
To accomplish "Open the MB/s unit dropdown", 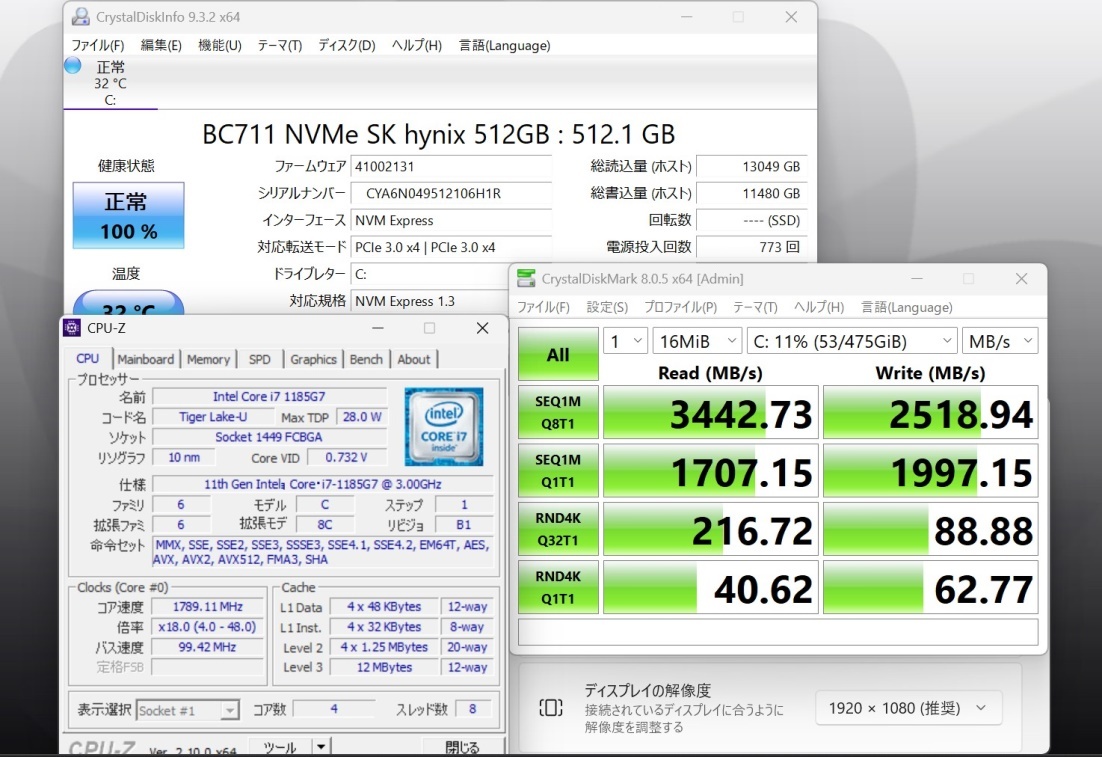I will tap(1000, 342).
